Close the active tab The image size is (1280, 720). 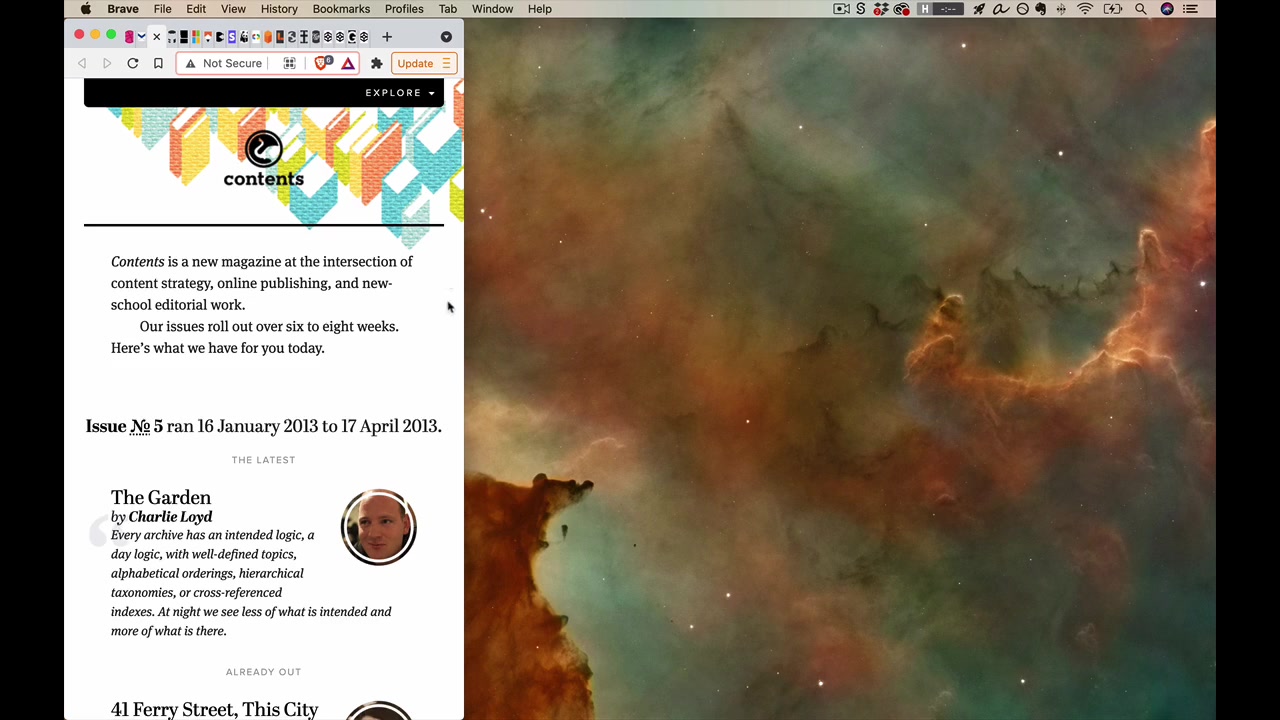(156, 37)
